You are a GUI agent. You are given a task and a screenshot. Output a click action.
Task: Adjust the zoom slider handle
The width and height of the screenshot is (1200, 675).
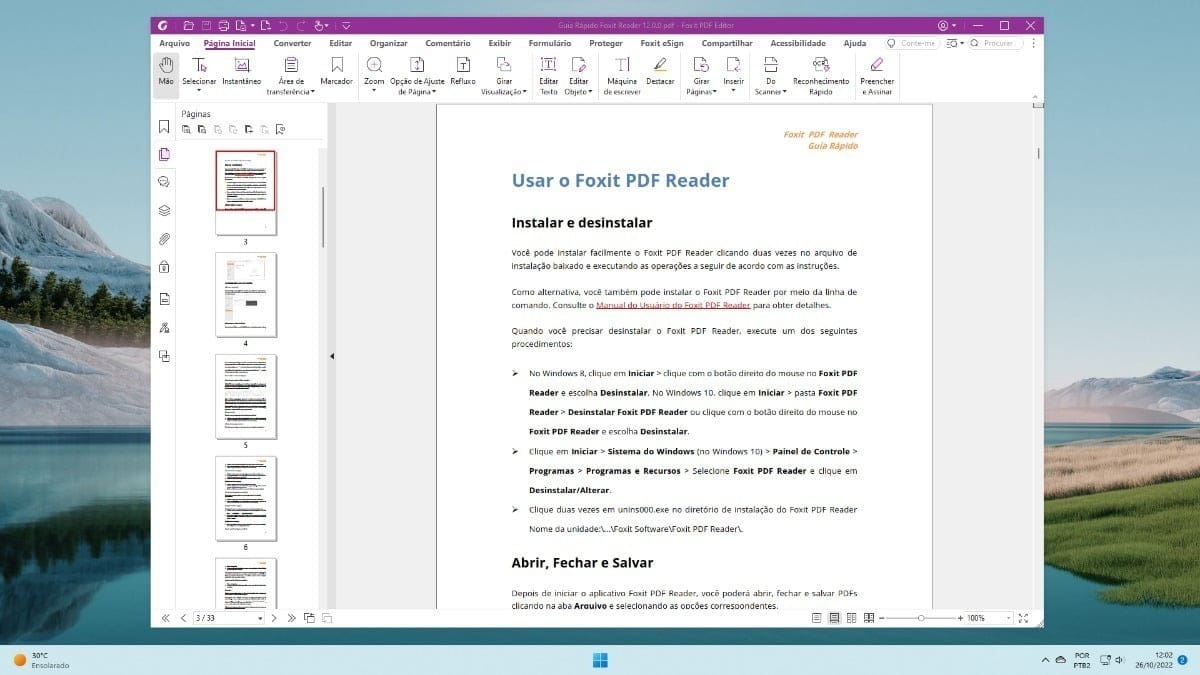(x=921, y=618)
